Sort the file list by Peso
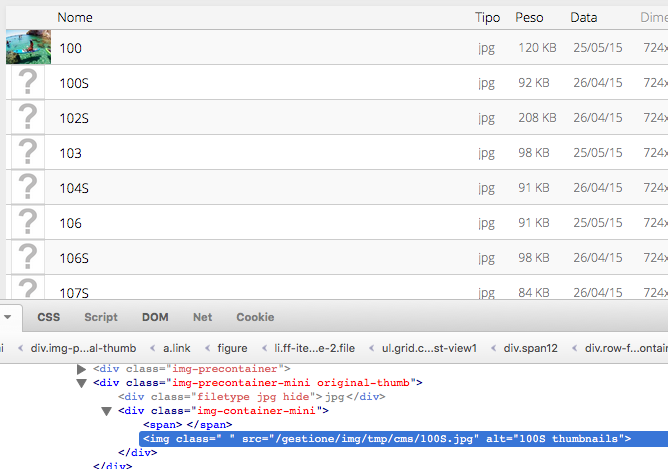 (529, 17)
